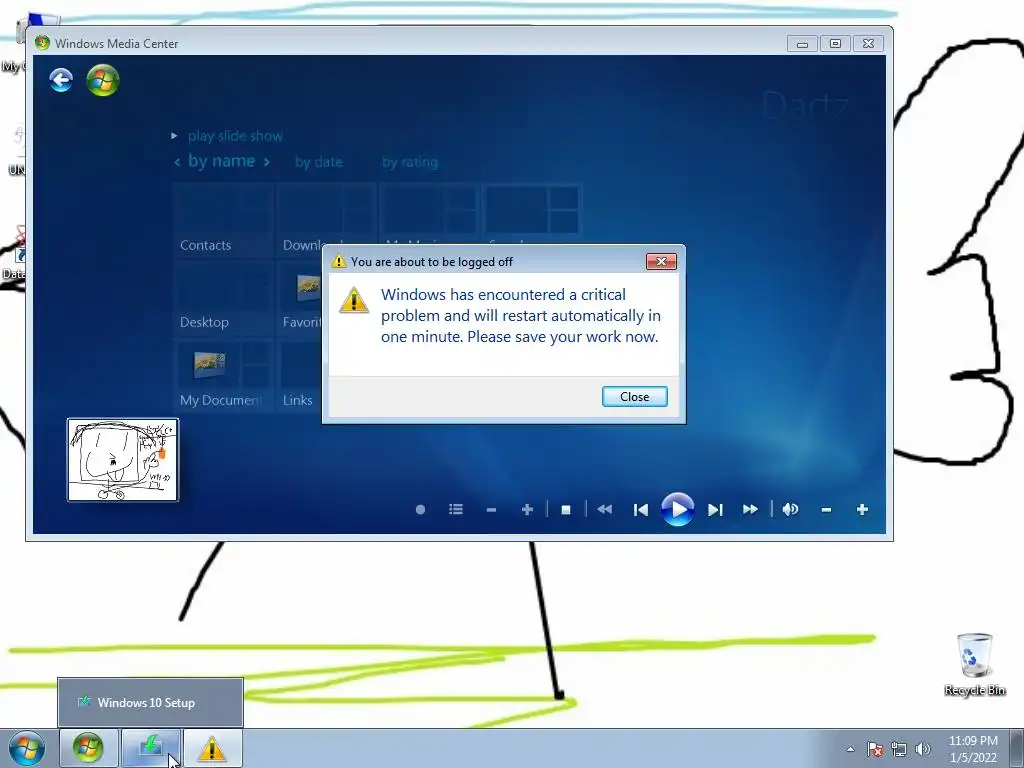1024x768 pixels.
Task: Select play slide show option
Action: pyautogui.click(x=235, y=136)
